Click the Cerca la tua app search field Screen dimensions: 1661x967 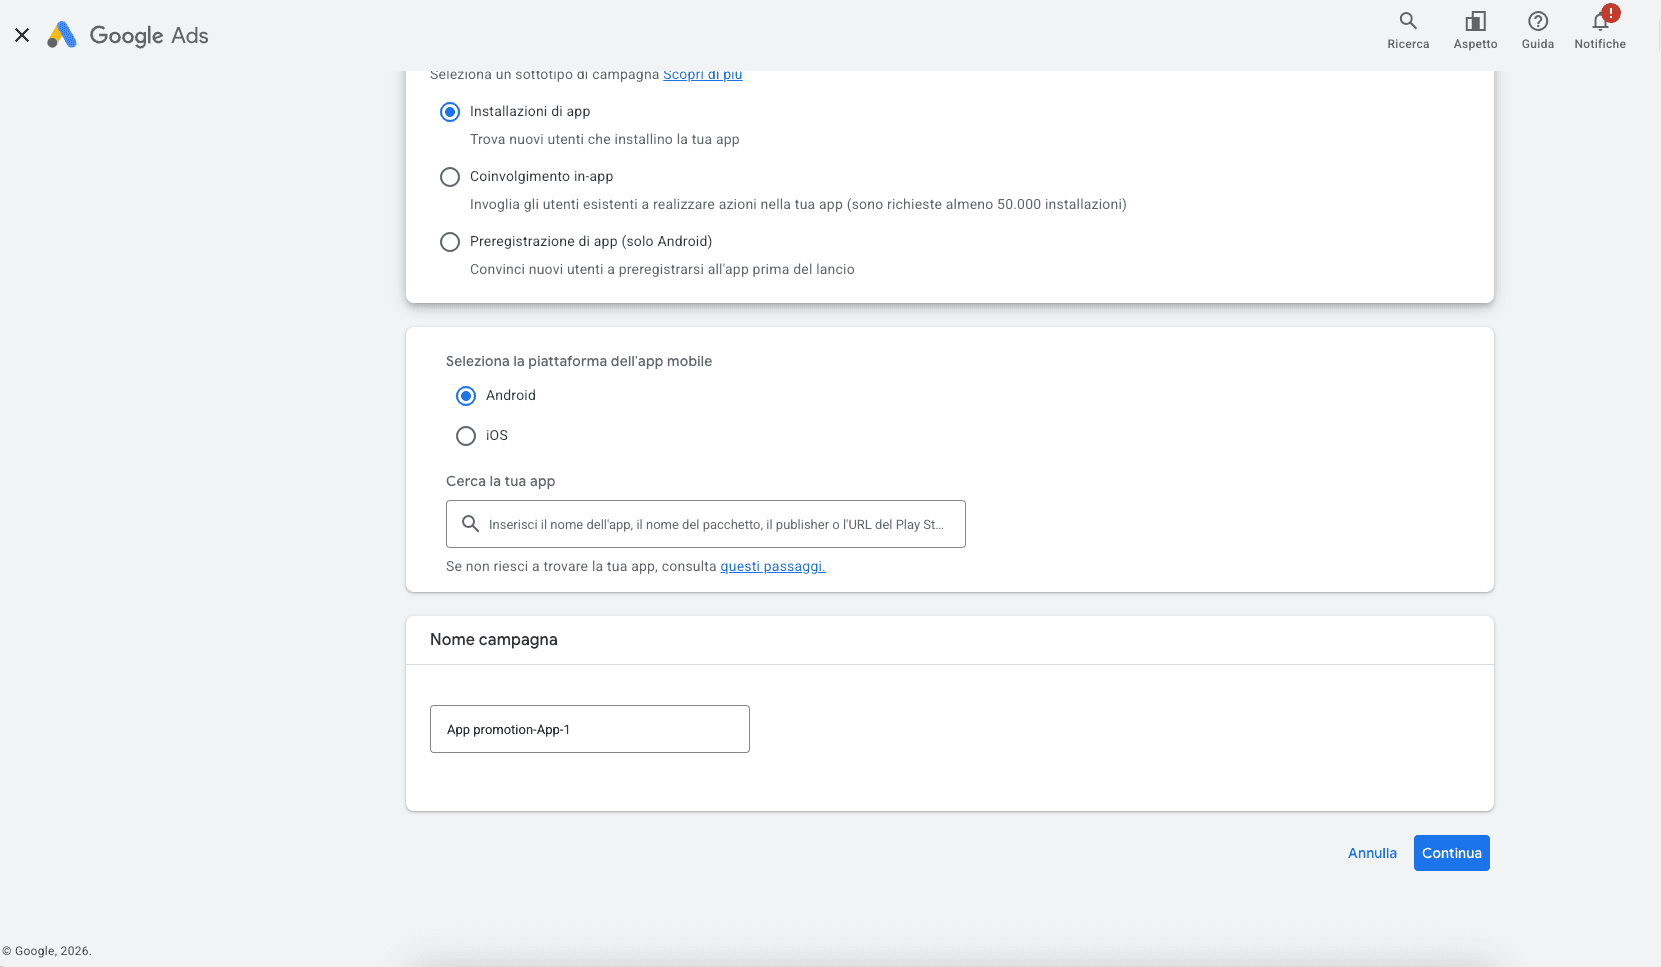pyautogui.click(x=706, y=524)
